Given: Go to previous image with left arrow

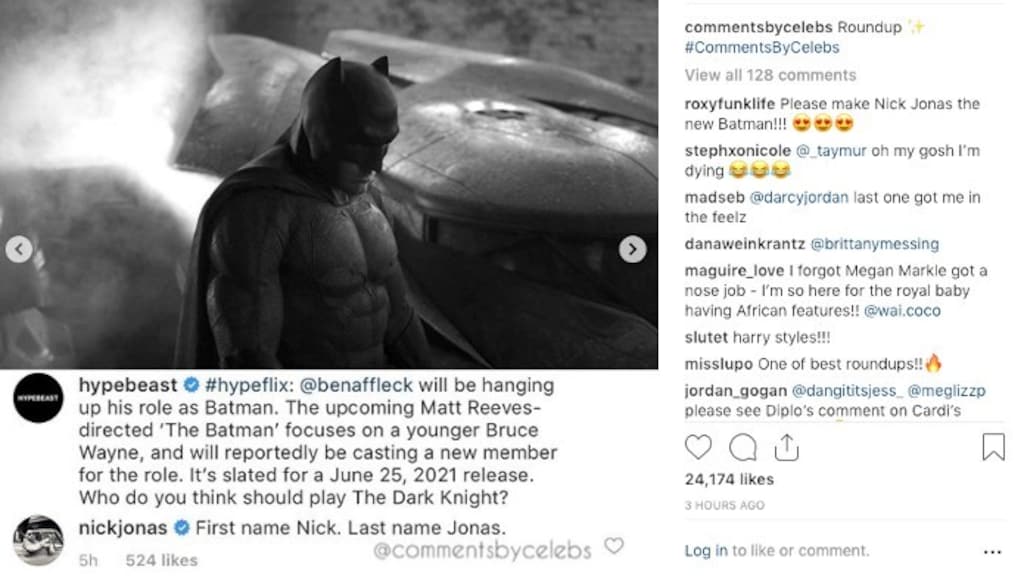Looking at the screenshot, I should point(19,249).
